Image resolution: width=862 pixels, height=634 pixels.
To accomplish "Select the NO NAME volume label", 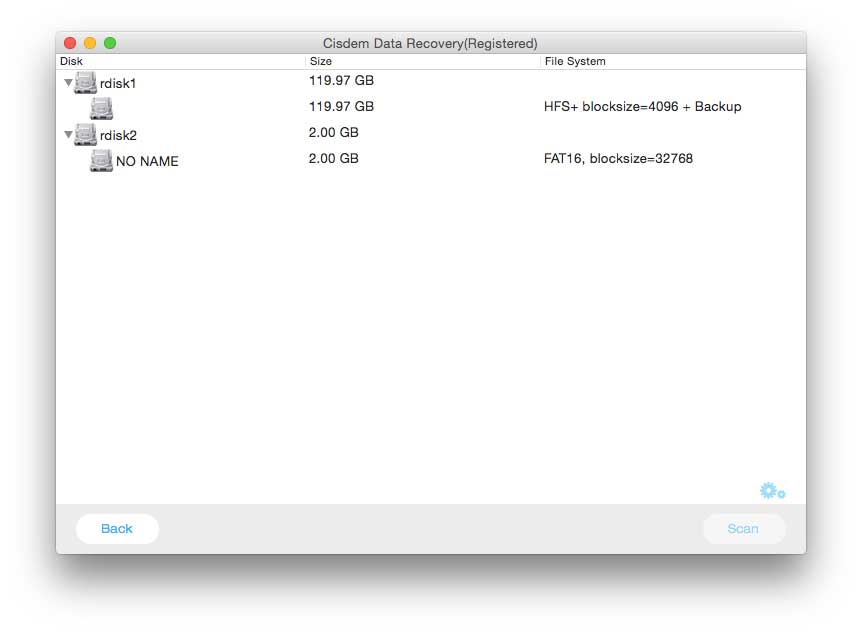I will click(x=147, y=161).
